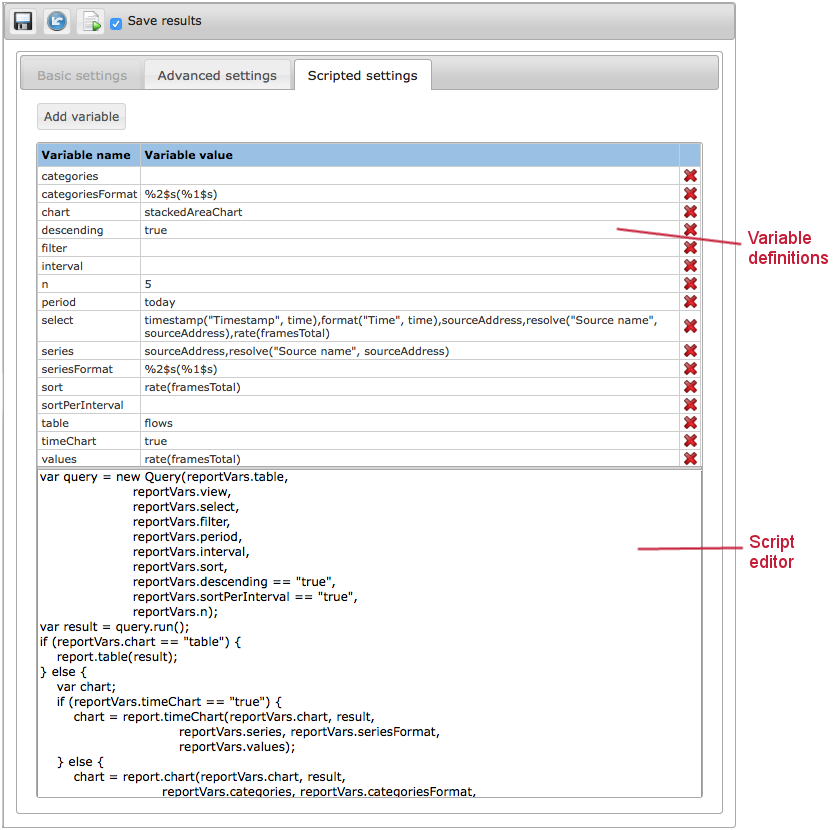Image resolution: width=840 pixels, height=830 pixels.
Task: Remove the descending variable row
Action: tap(691, 229)
